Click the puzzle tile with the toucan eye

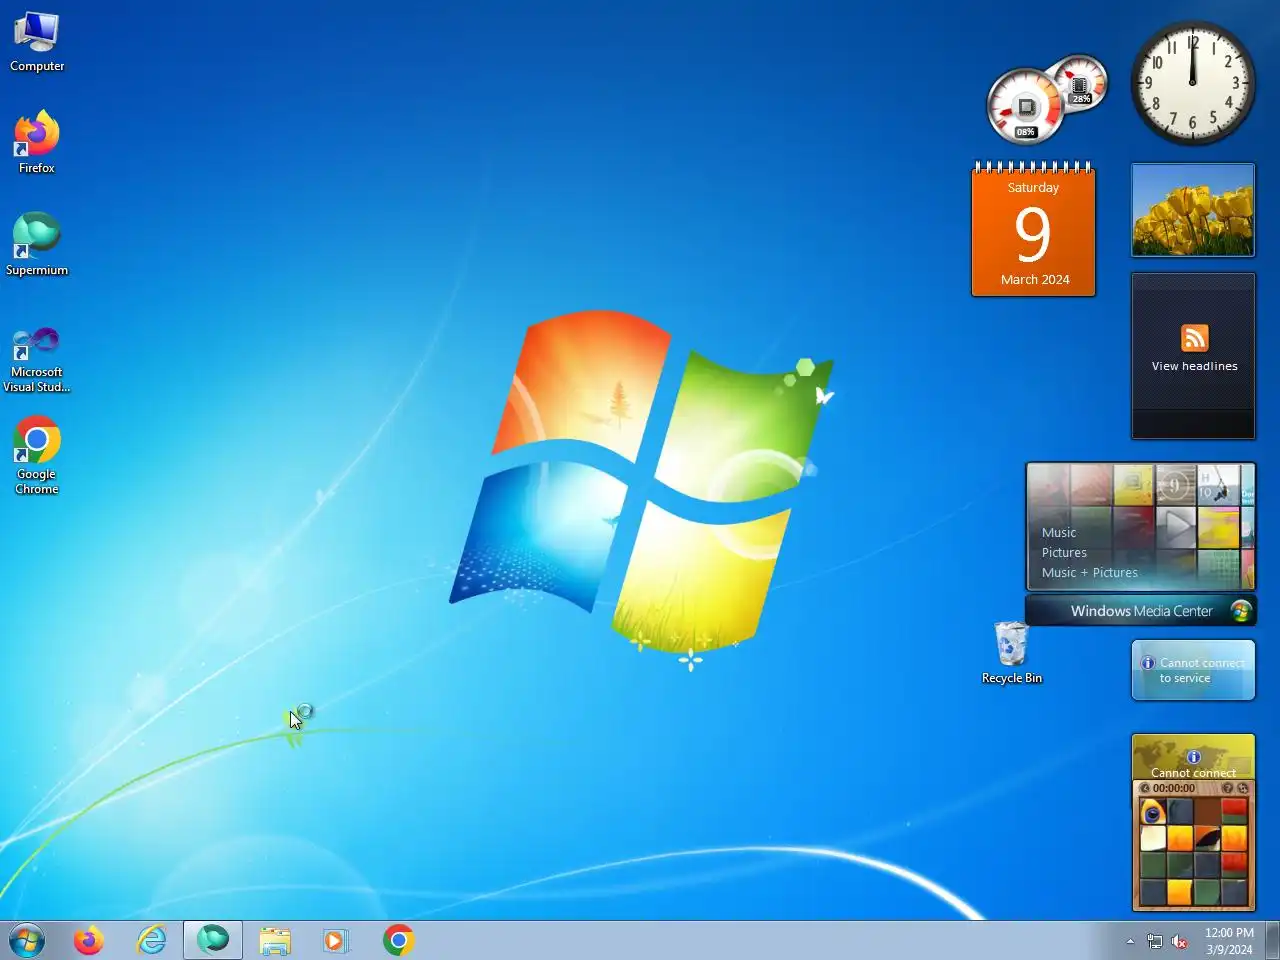pos(1153,812)
